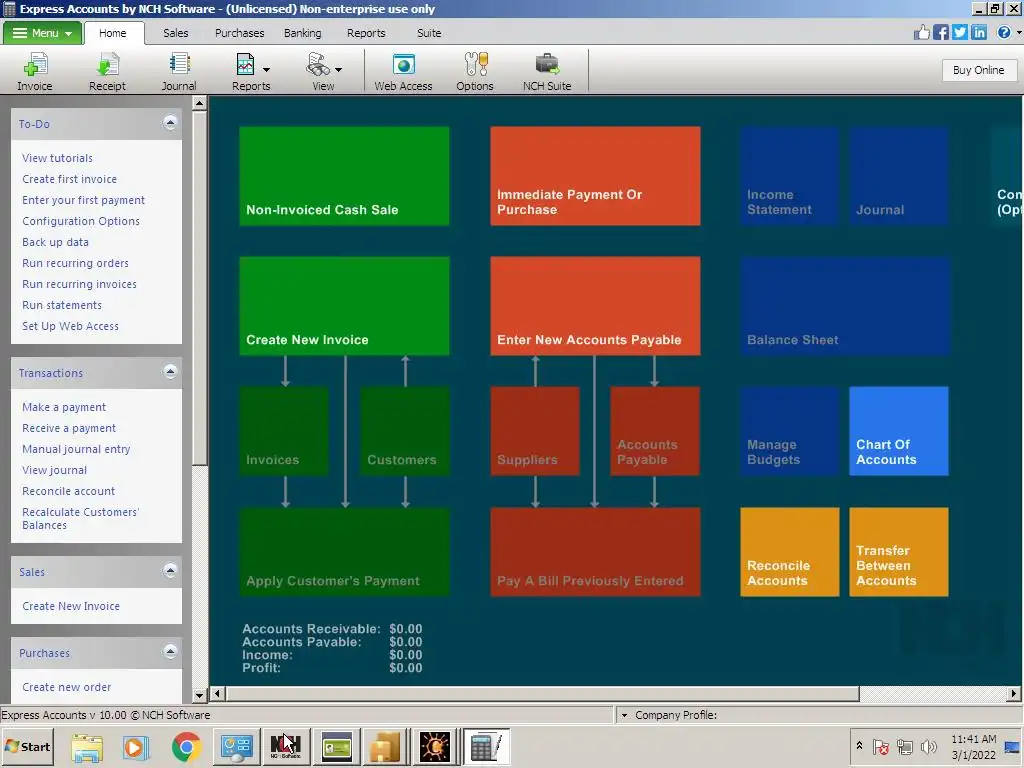The image size is (1024, 768).
Task: Switch to the Reports tab
Action: (x=366, y=33)
